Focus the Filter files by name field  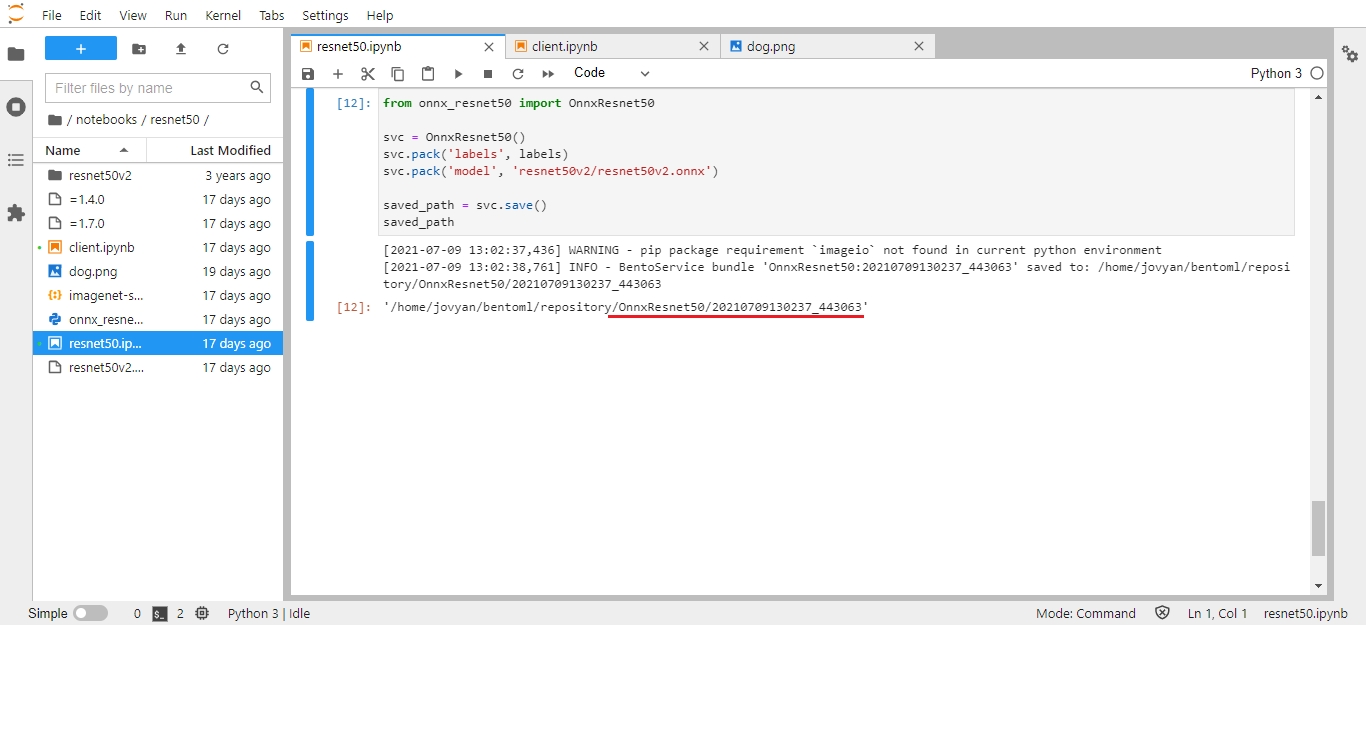click(x=148, y=88)
